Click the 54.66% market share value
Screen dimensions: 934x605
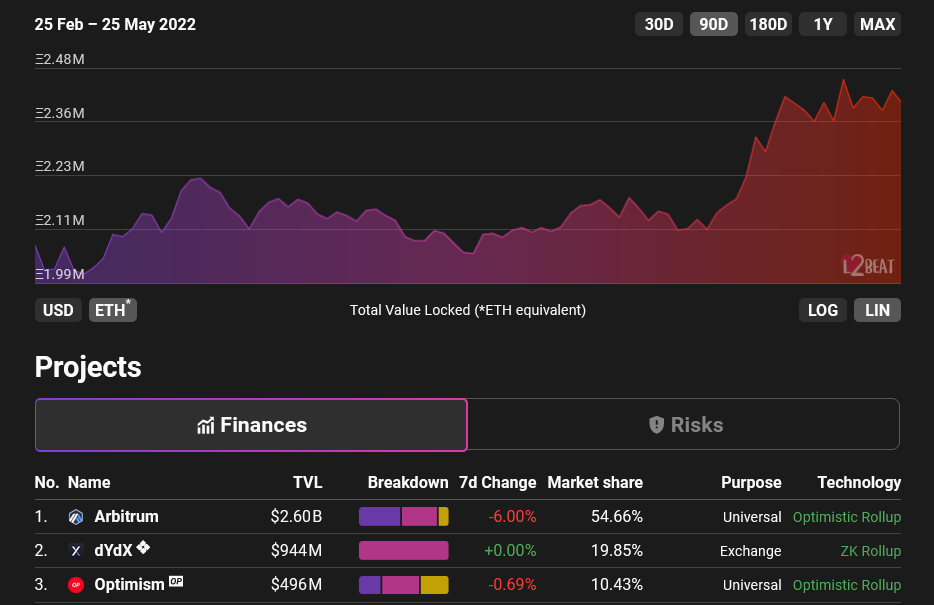(617, 516)
